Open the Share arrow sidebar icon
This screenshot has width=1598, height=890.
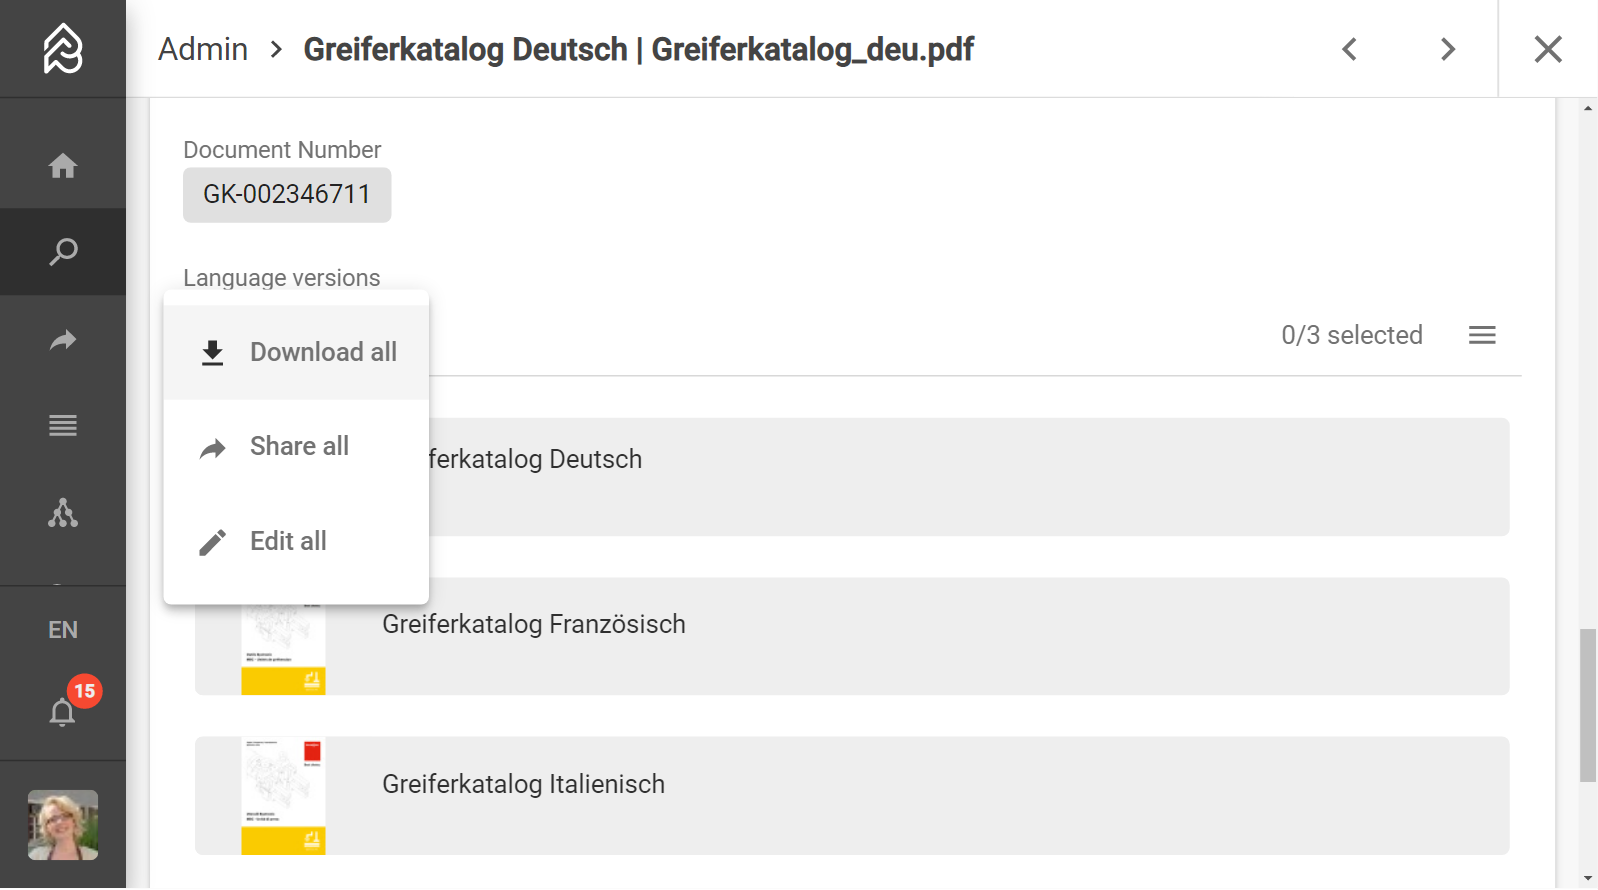pos(63,341)
